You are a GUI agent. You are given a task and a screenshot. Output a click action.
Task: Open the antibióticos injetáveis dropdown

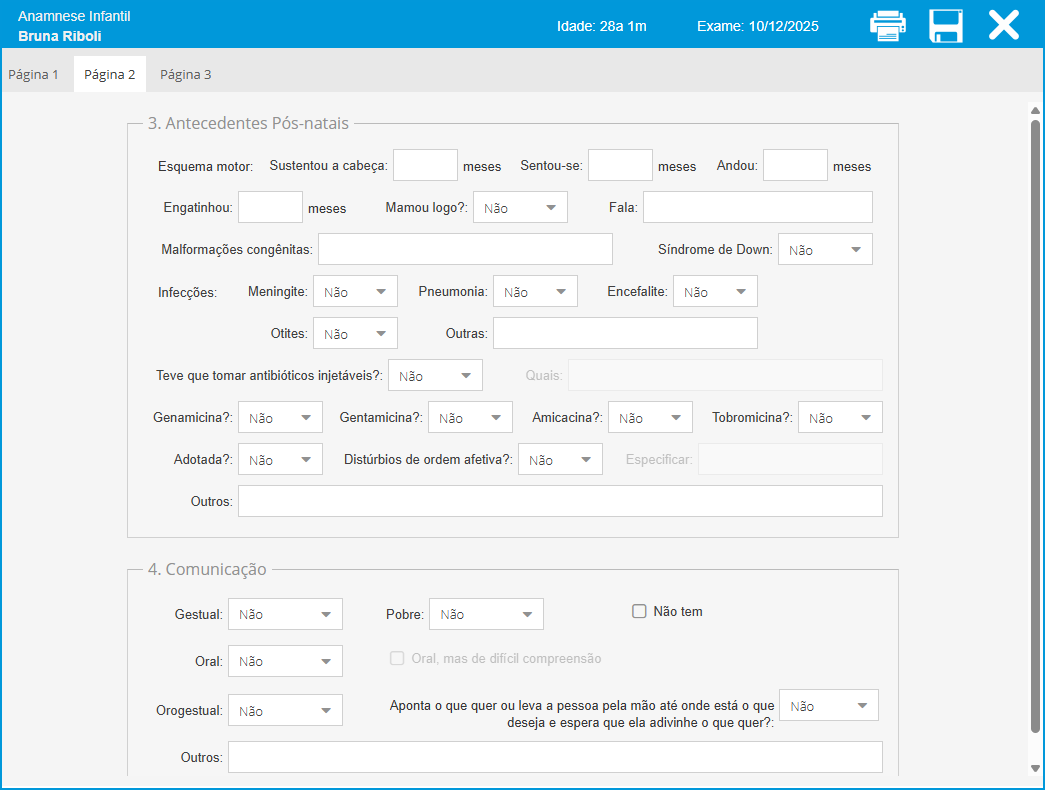(435, 375)
